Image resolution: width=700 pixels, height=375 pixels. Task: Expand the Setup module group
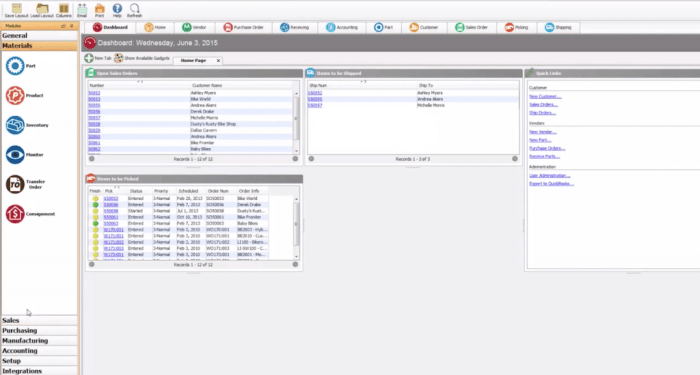coord(39,361)
